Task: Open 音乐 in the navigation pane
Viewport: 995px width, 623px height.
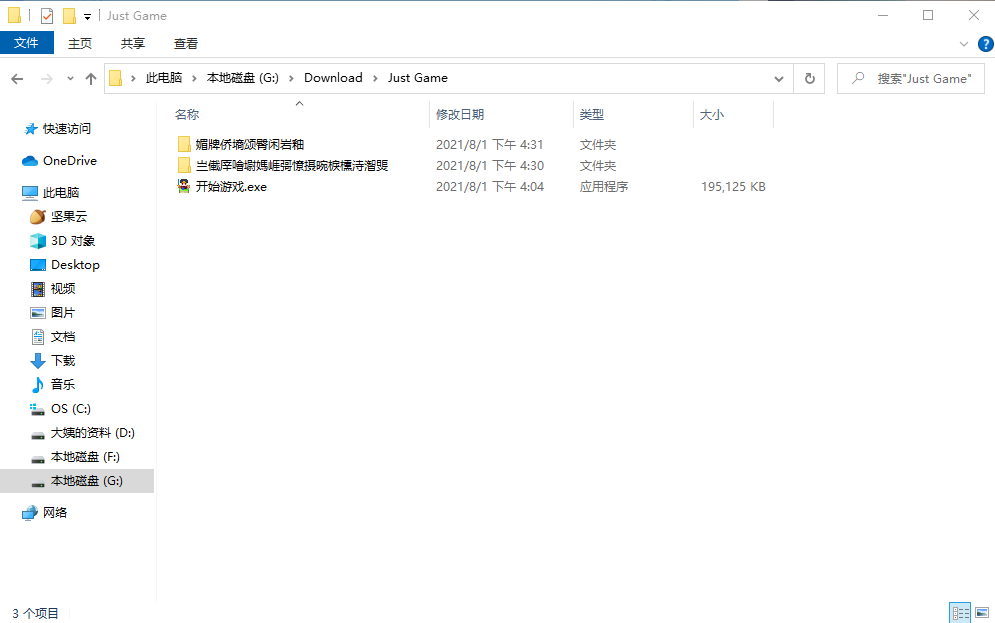Action: point(63,384)
